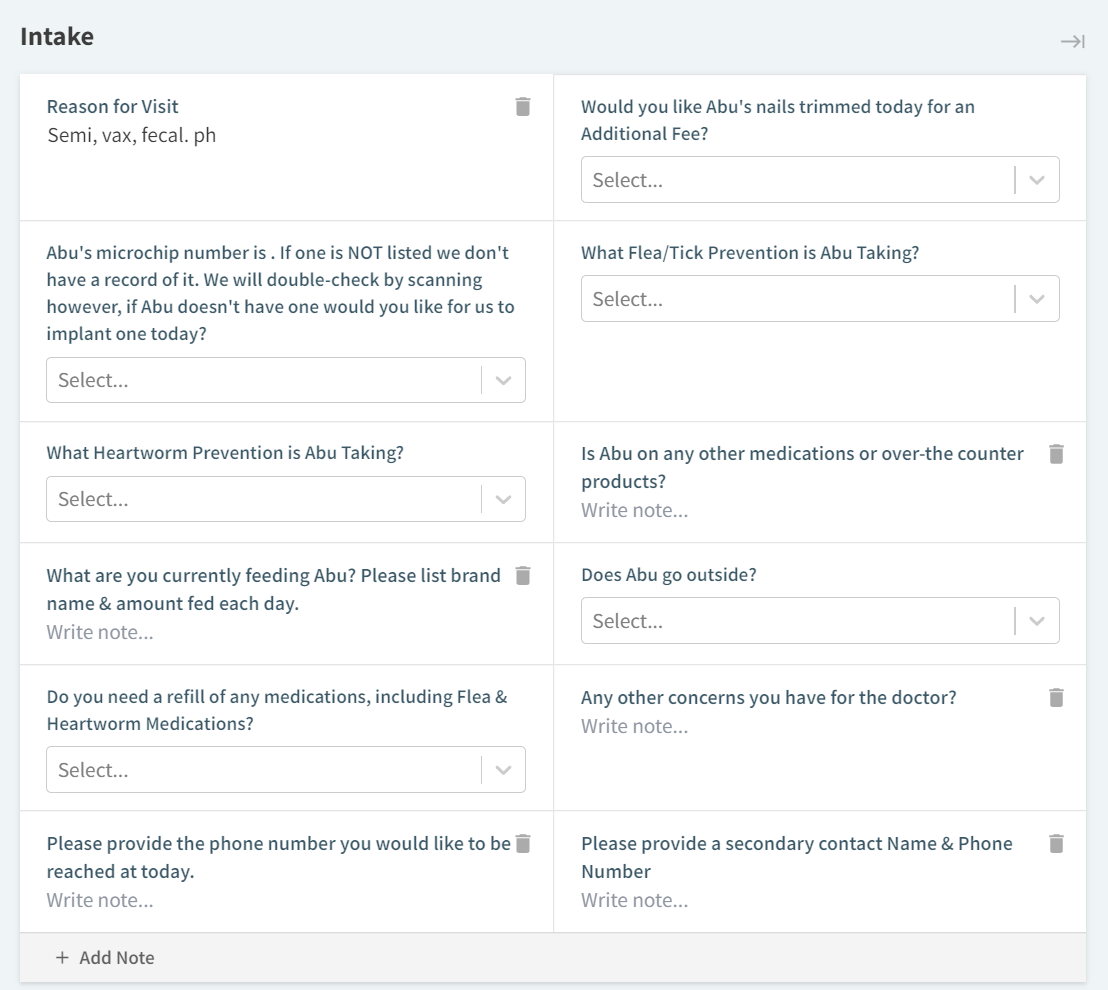Write a note for other medications
This screenshot has height=990, width=1108.
pos(635,511)
